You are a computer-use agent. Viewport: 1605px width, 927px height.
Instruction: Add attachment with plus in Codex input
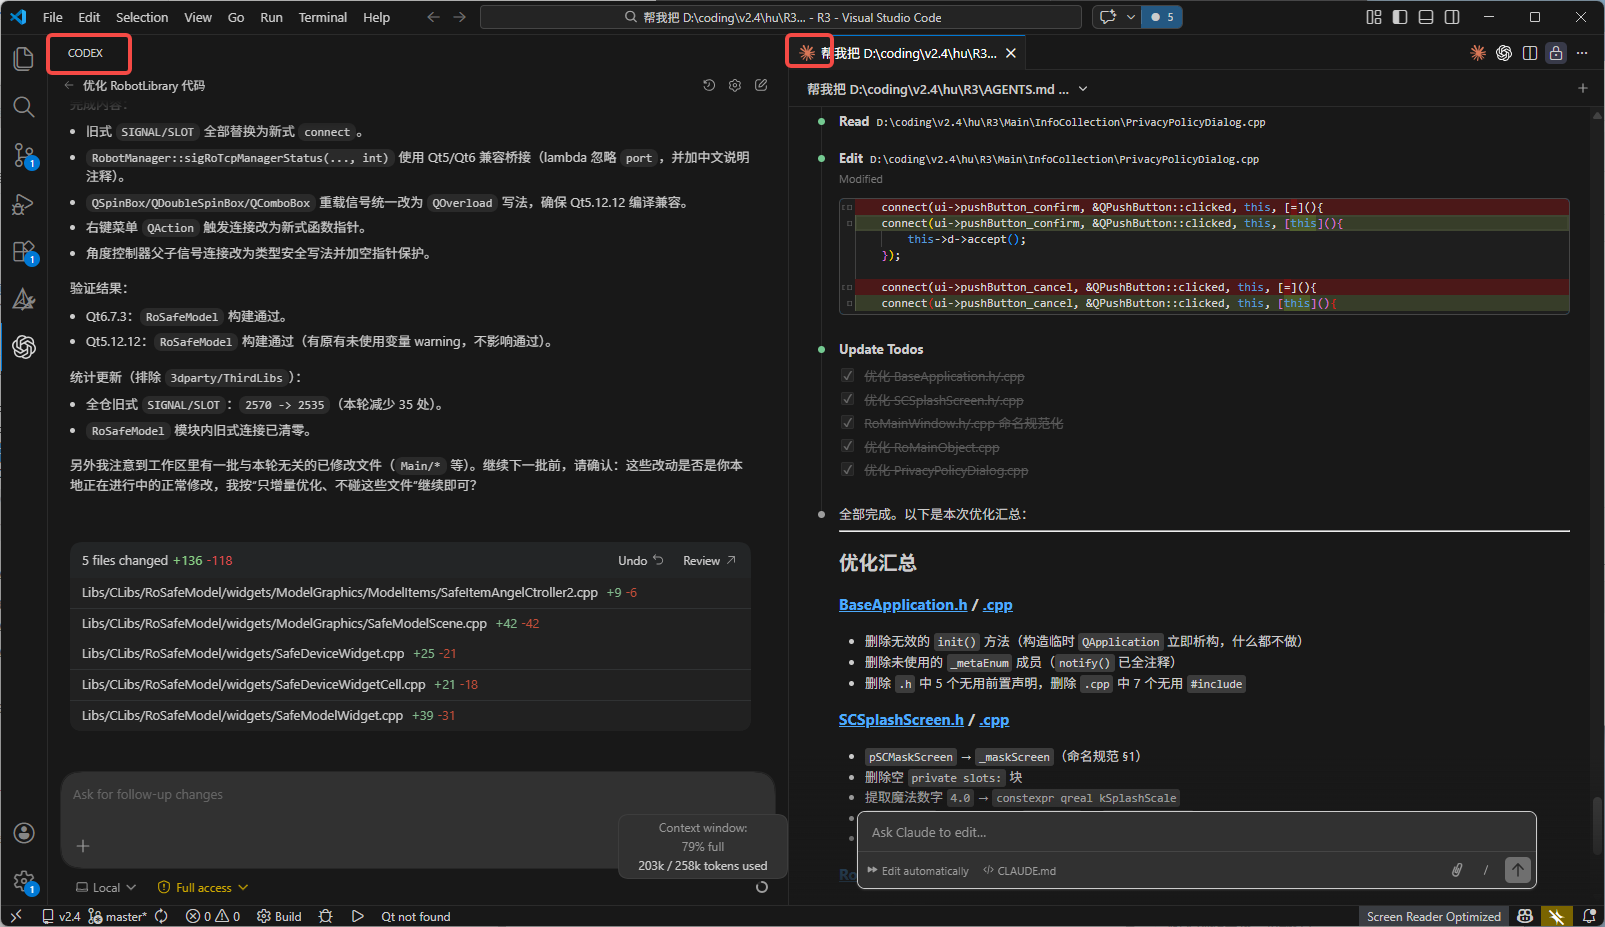coord(83,846)
